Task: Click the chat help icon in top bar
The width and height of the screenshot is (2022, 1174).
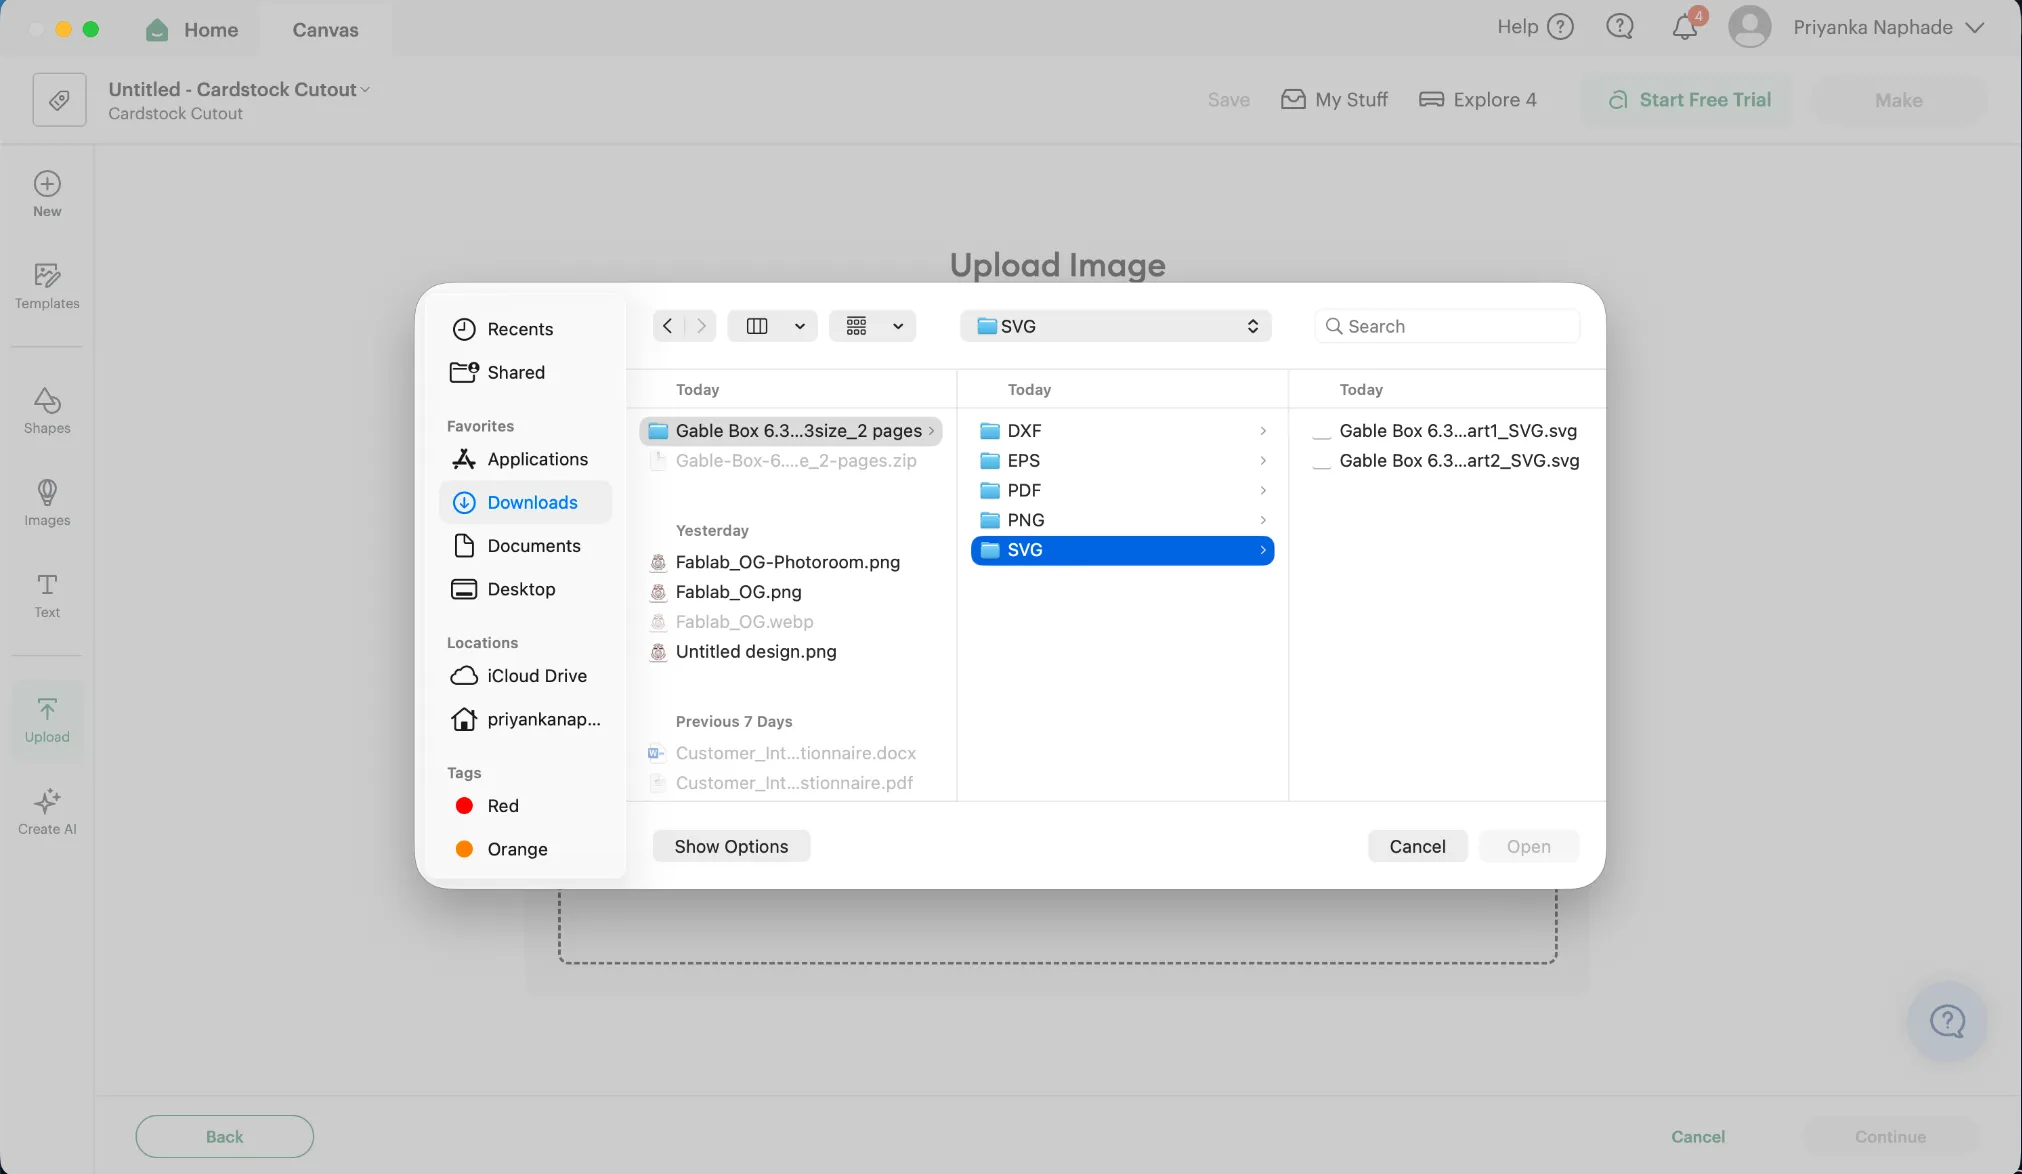Action: pyautogui.click(x=1620, y=27)
